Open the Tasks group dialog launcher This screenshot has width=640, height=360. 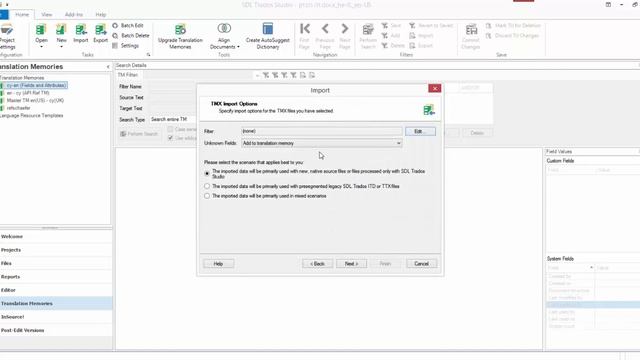click(x=148, y=55)
